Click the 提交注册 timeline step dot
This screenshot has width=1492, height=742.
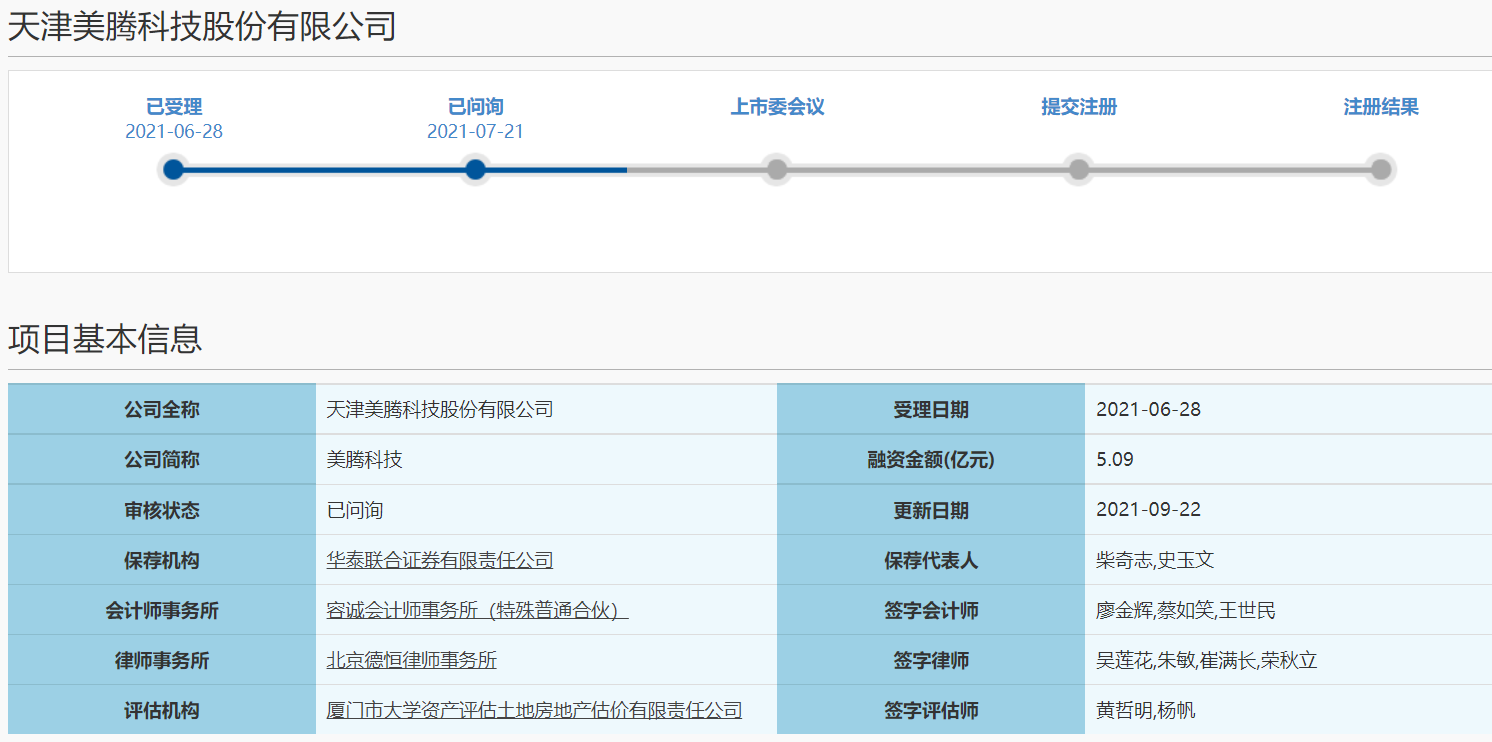pos(1079,169)
